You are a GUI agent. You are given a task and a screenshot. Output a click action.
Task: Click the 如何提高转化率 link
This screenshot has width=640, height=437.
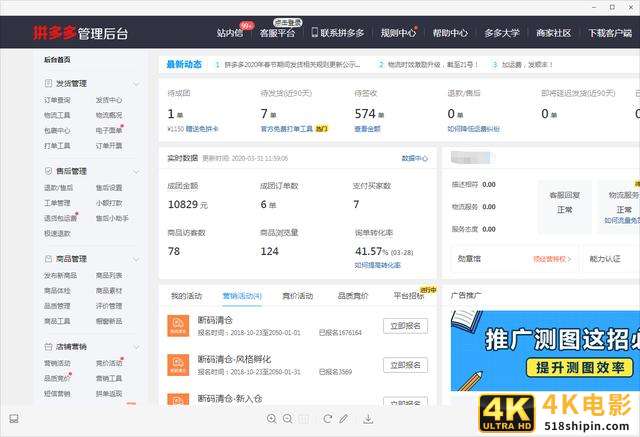(378, 265)
